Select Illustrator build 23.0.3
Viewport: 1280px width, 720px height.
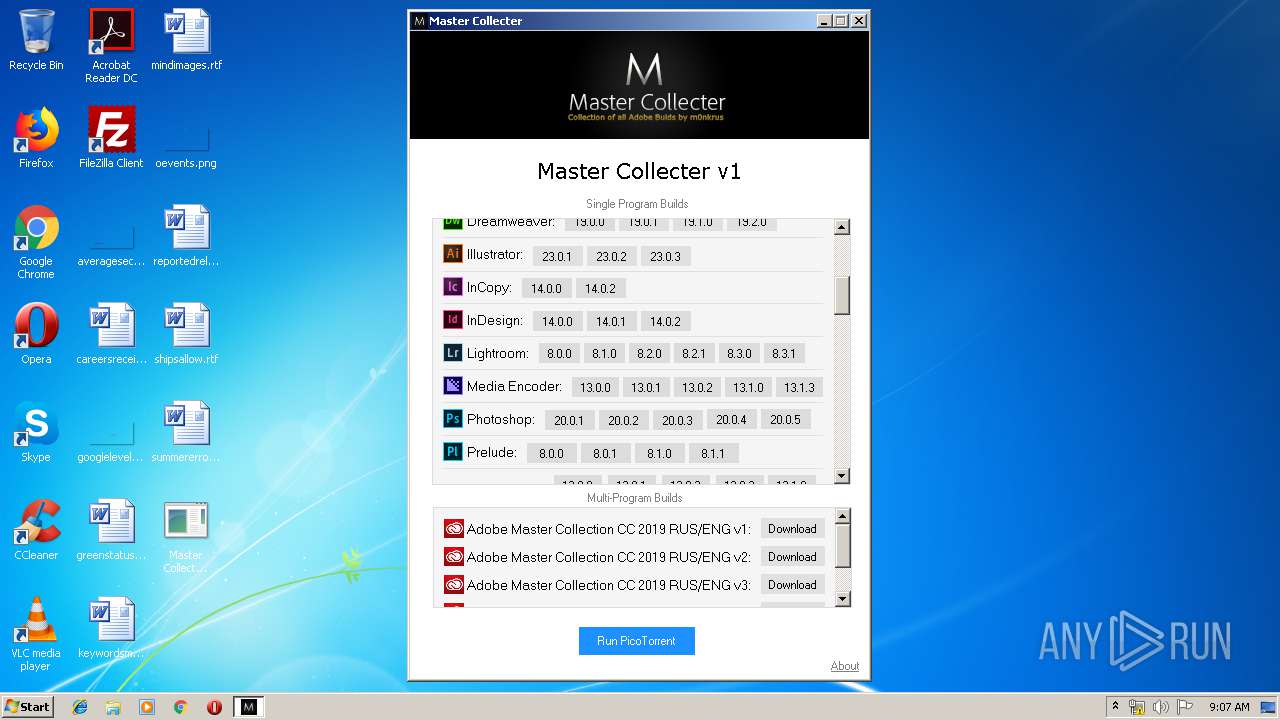(665, 256)
